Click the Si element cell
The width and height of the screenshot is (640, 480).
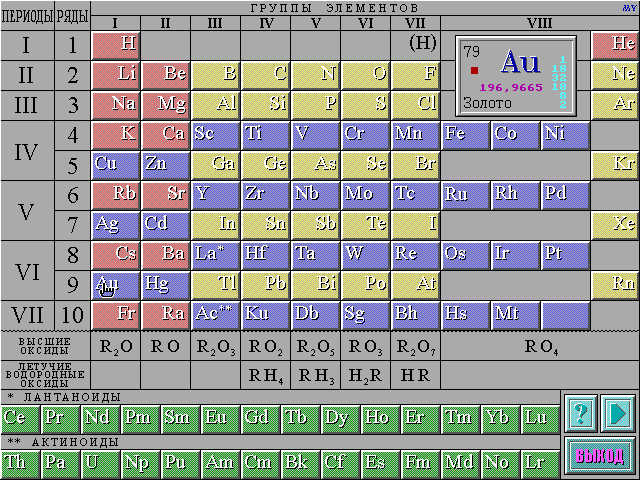pos(265,104)
